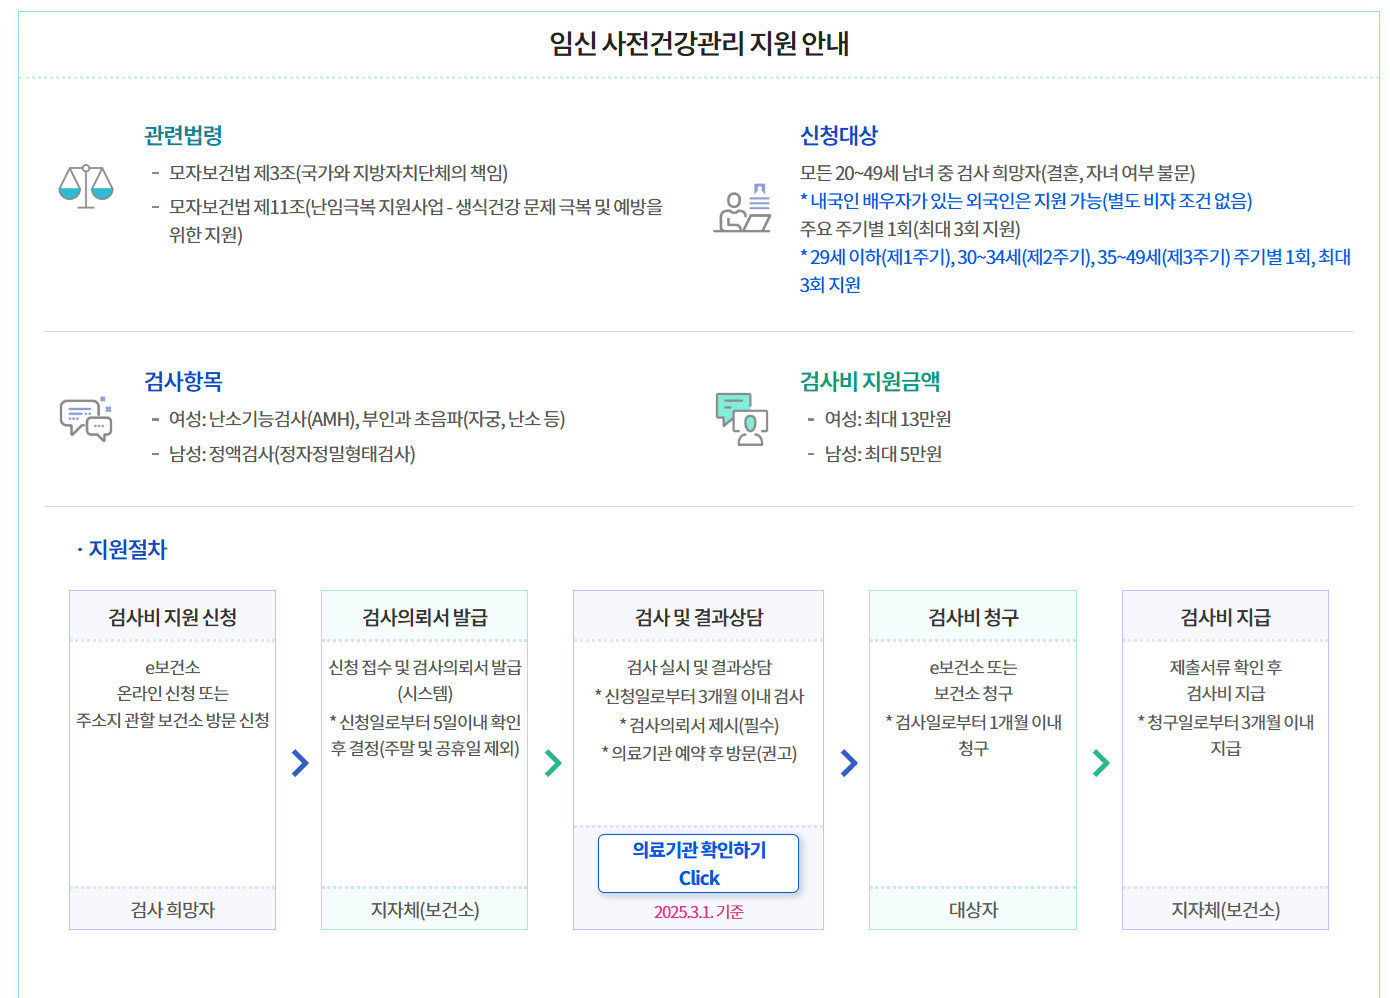Click the 검사일로부터 1개월 이내 청구 note

(x=973, y=735)
